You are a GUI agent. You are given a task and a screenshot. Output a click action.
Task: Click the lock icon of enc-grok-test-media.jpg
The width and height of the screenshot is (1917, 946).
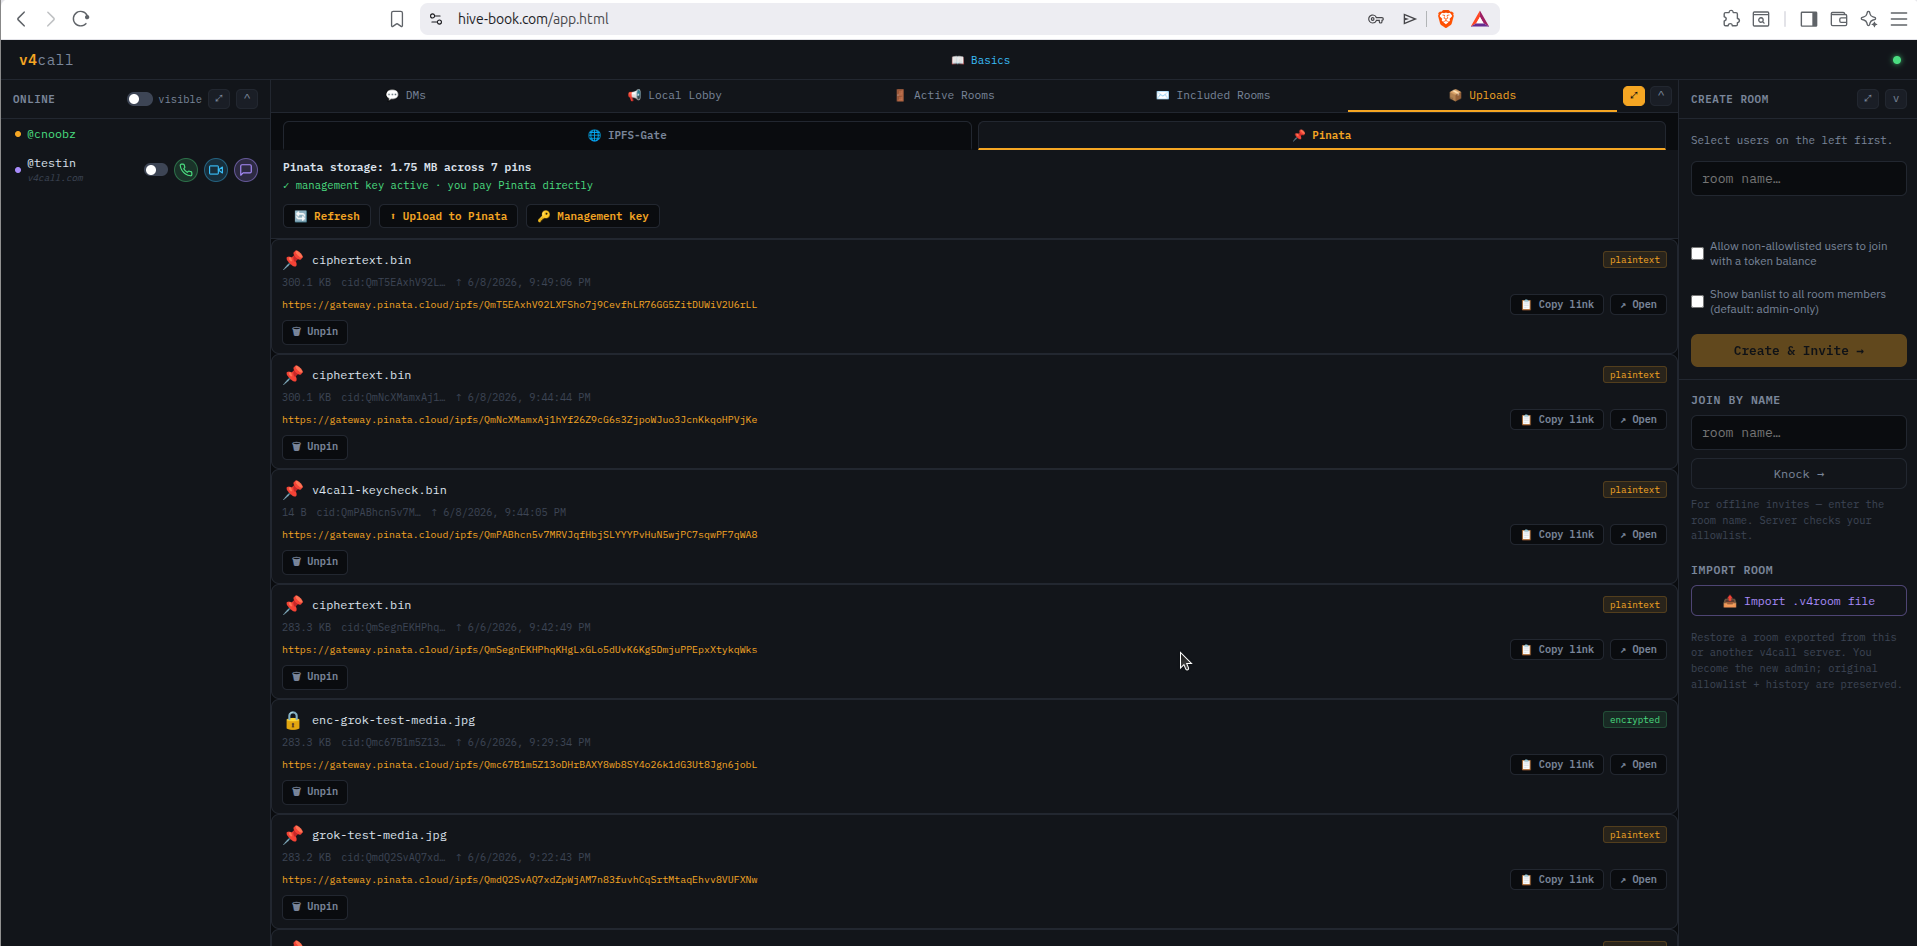coord(293,720)
